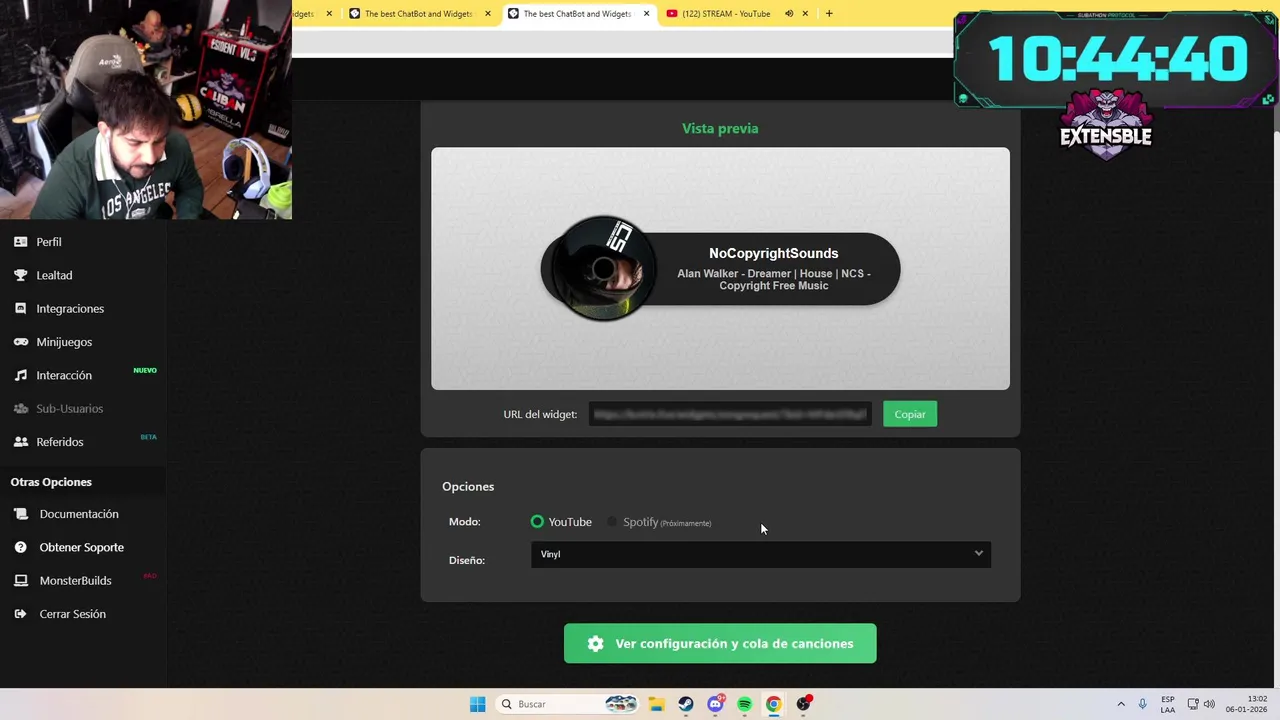Click the Chrome taskbar icon
This screenshot has width=1280, height=720.
(773, 704)
